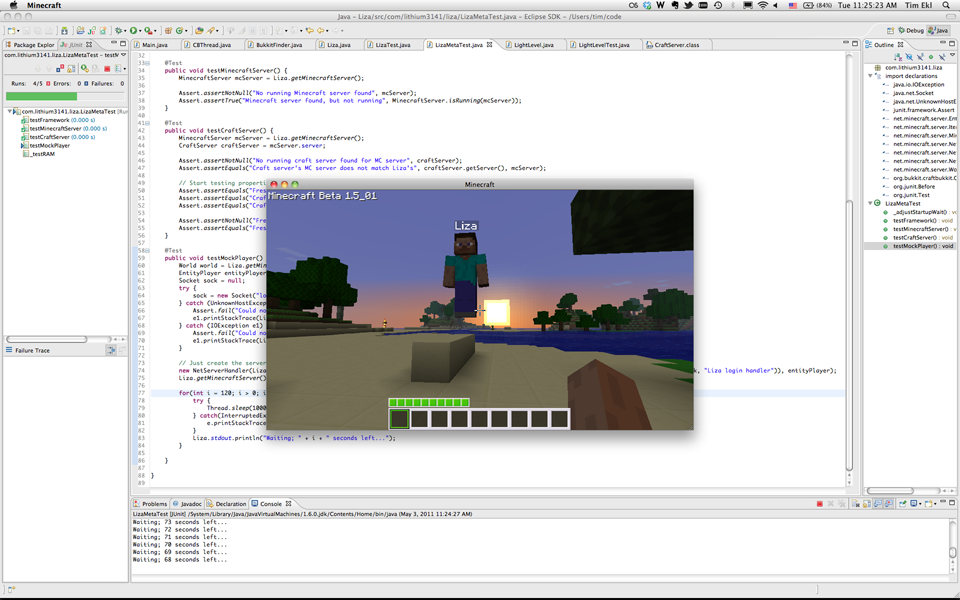Toggle Show Failures Only in JUnit view
Viewport: 960px width, 600px height.
[x=60, y=68]
